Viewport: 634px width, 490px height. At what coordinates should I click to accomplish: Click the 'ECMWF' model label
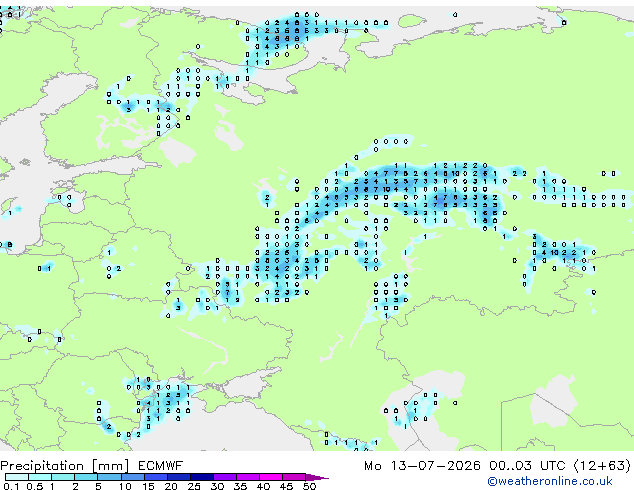point(161,466)
